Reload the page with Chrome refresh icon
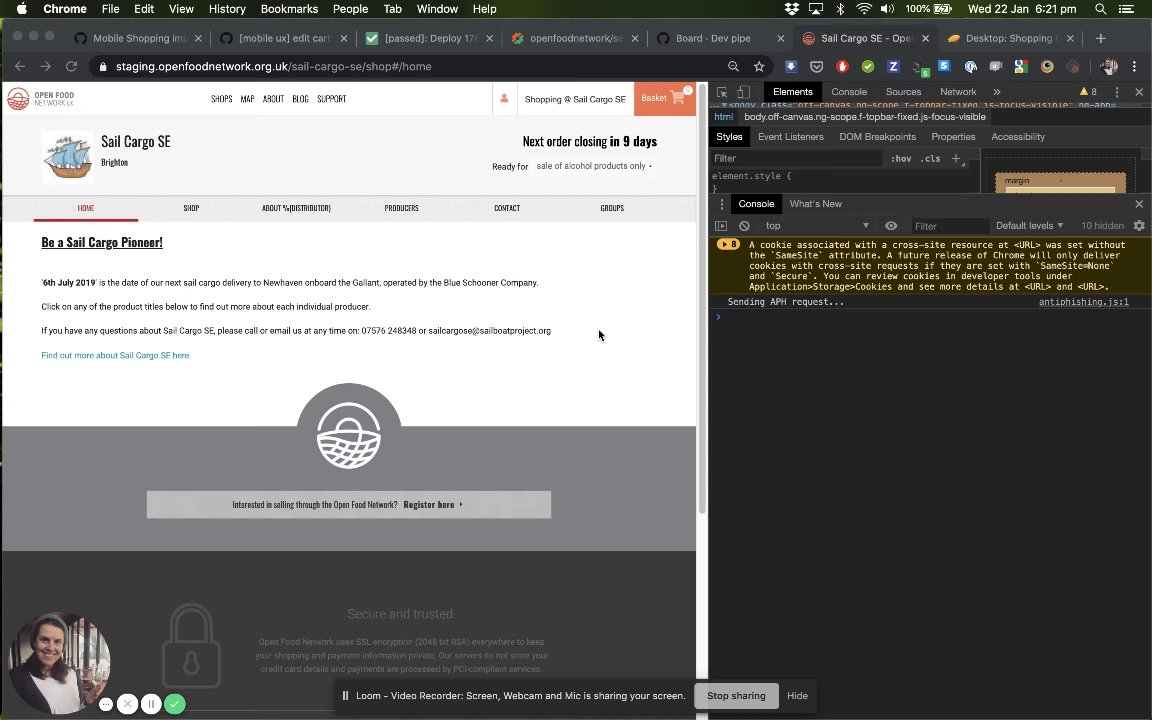Screen dimensions: 1152x720 tap(71, 66)
